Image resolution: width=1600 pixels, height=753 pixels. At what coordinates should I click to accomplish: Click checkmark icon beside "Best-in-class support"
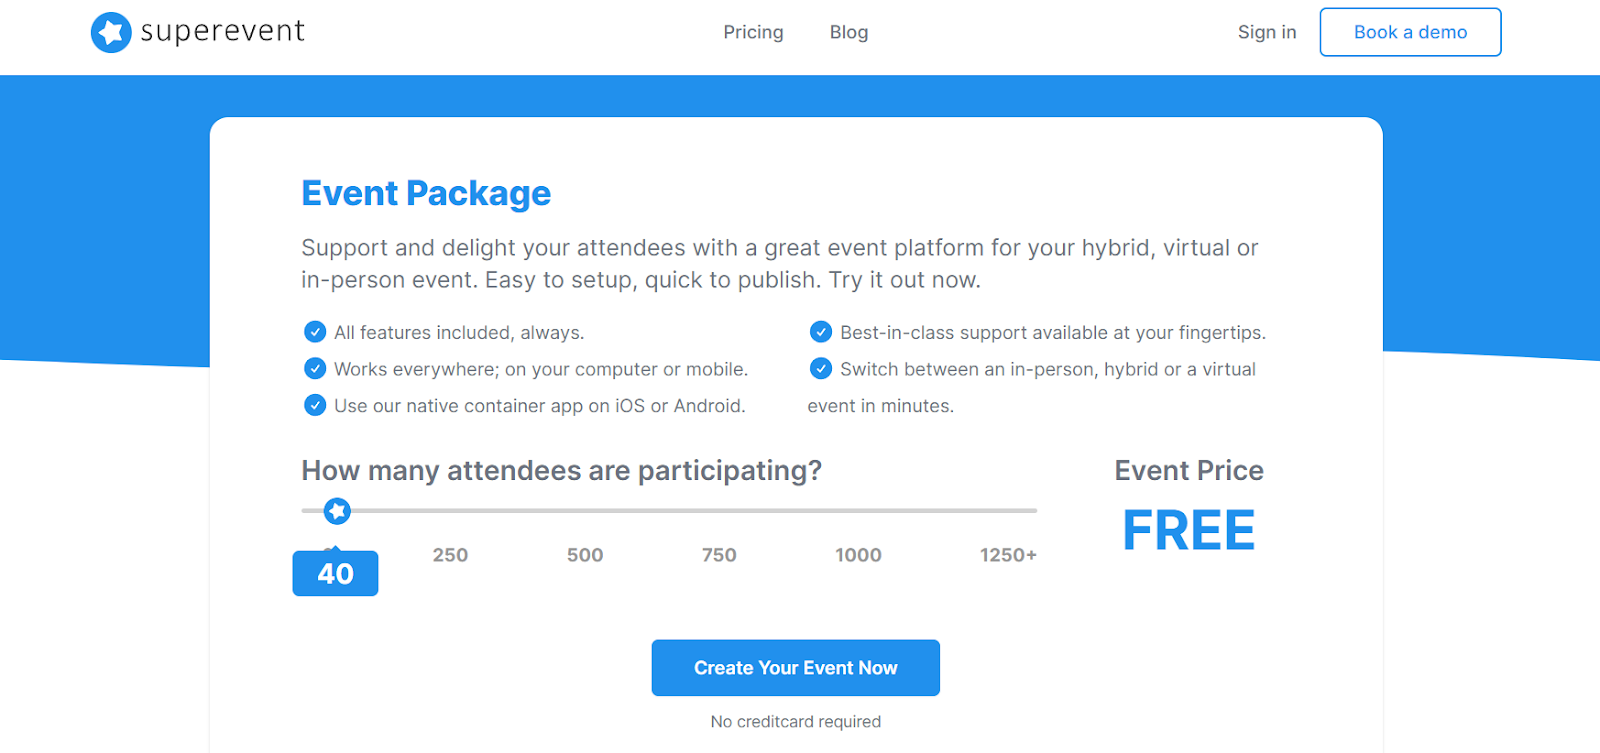[821, 332]
